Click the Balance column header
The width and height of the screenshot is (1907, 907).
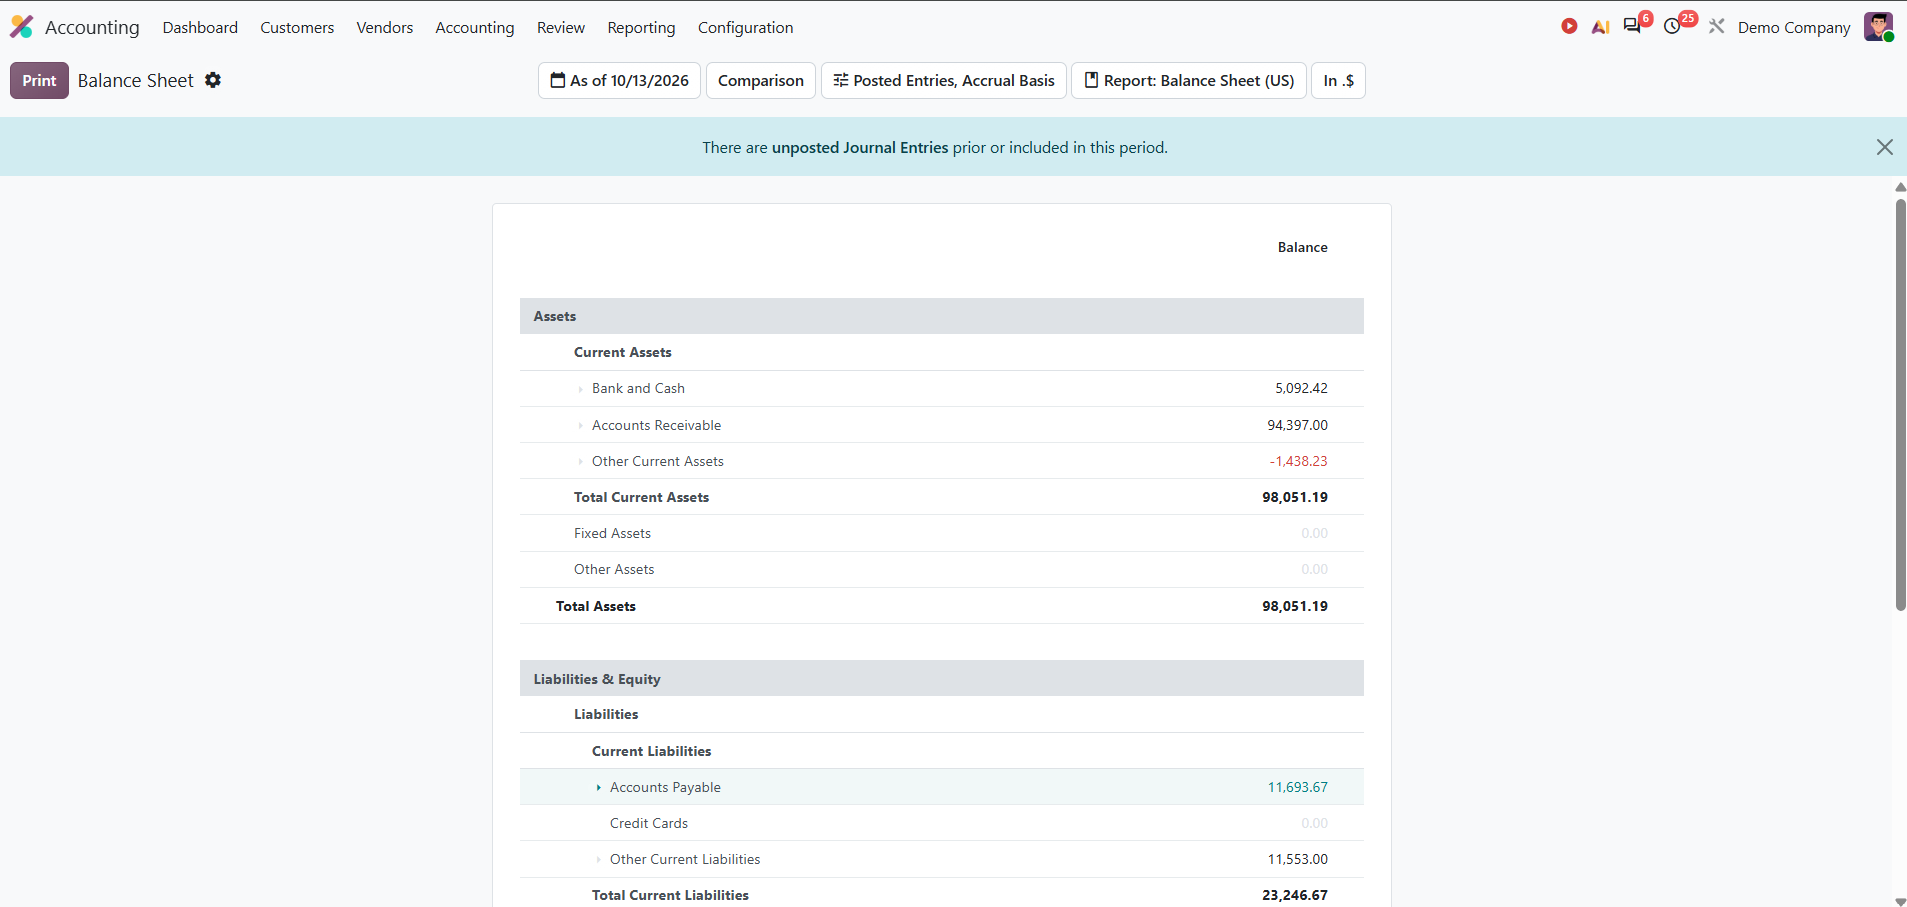click(x=1302, y=247)
